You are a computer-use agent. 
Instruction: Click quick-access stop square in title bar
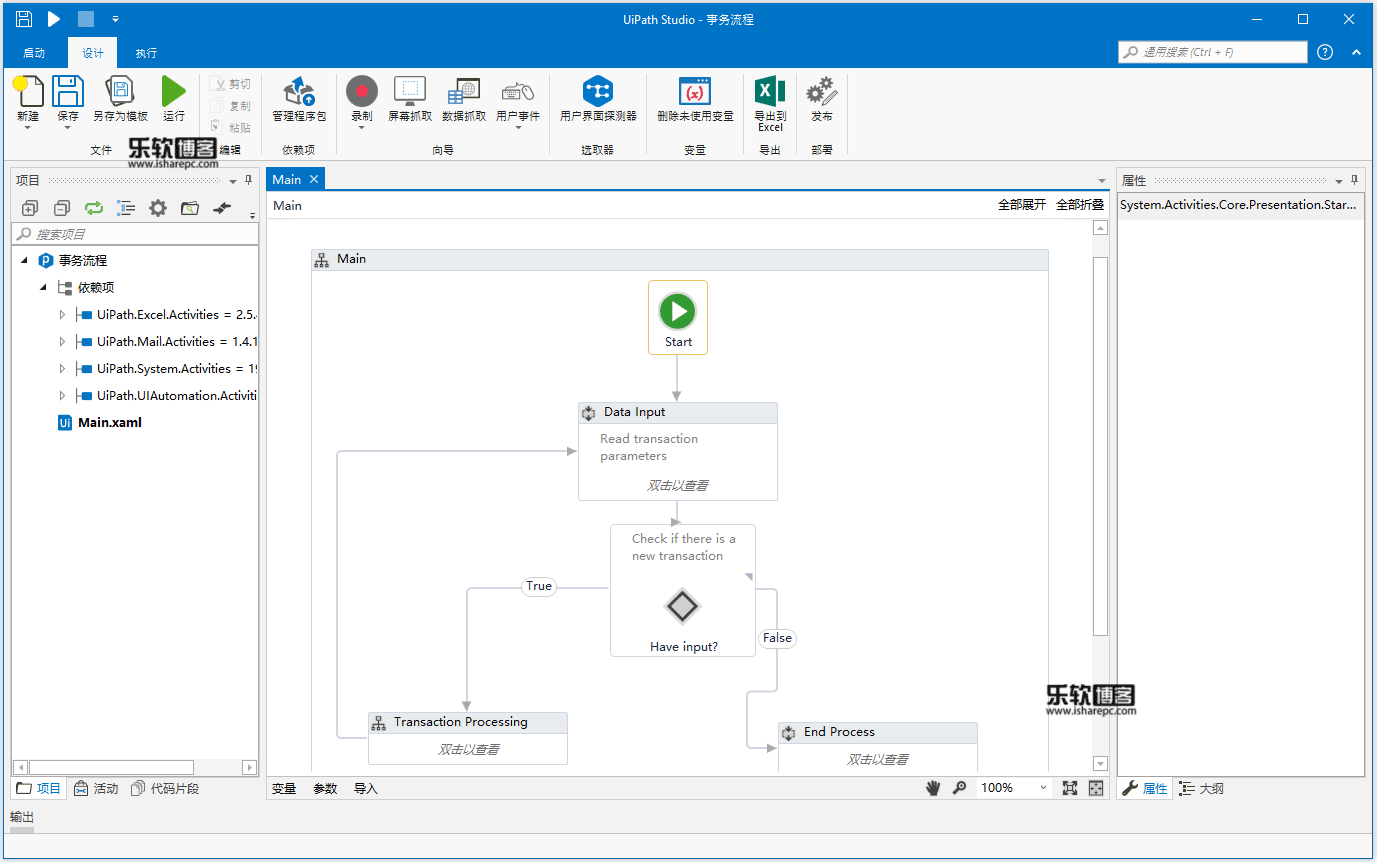(86, 18)
